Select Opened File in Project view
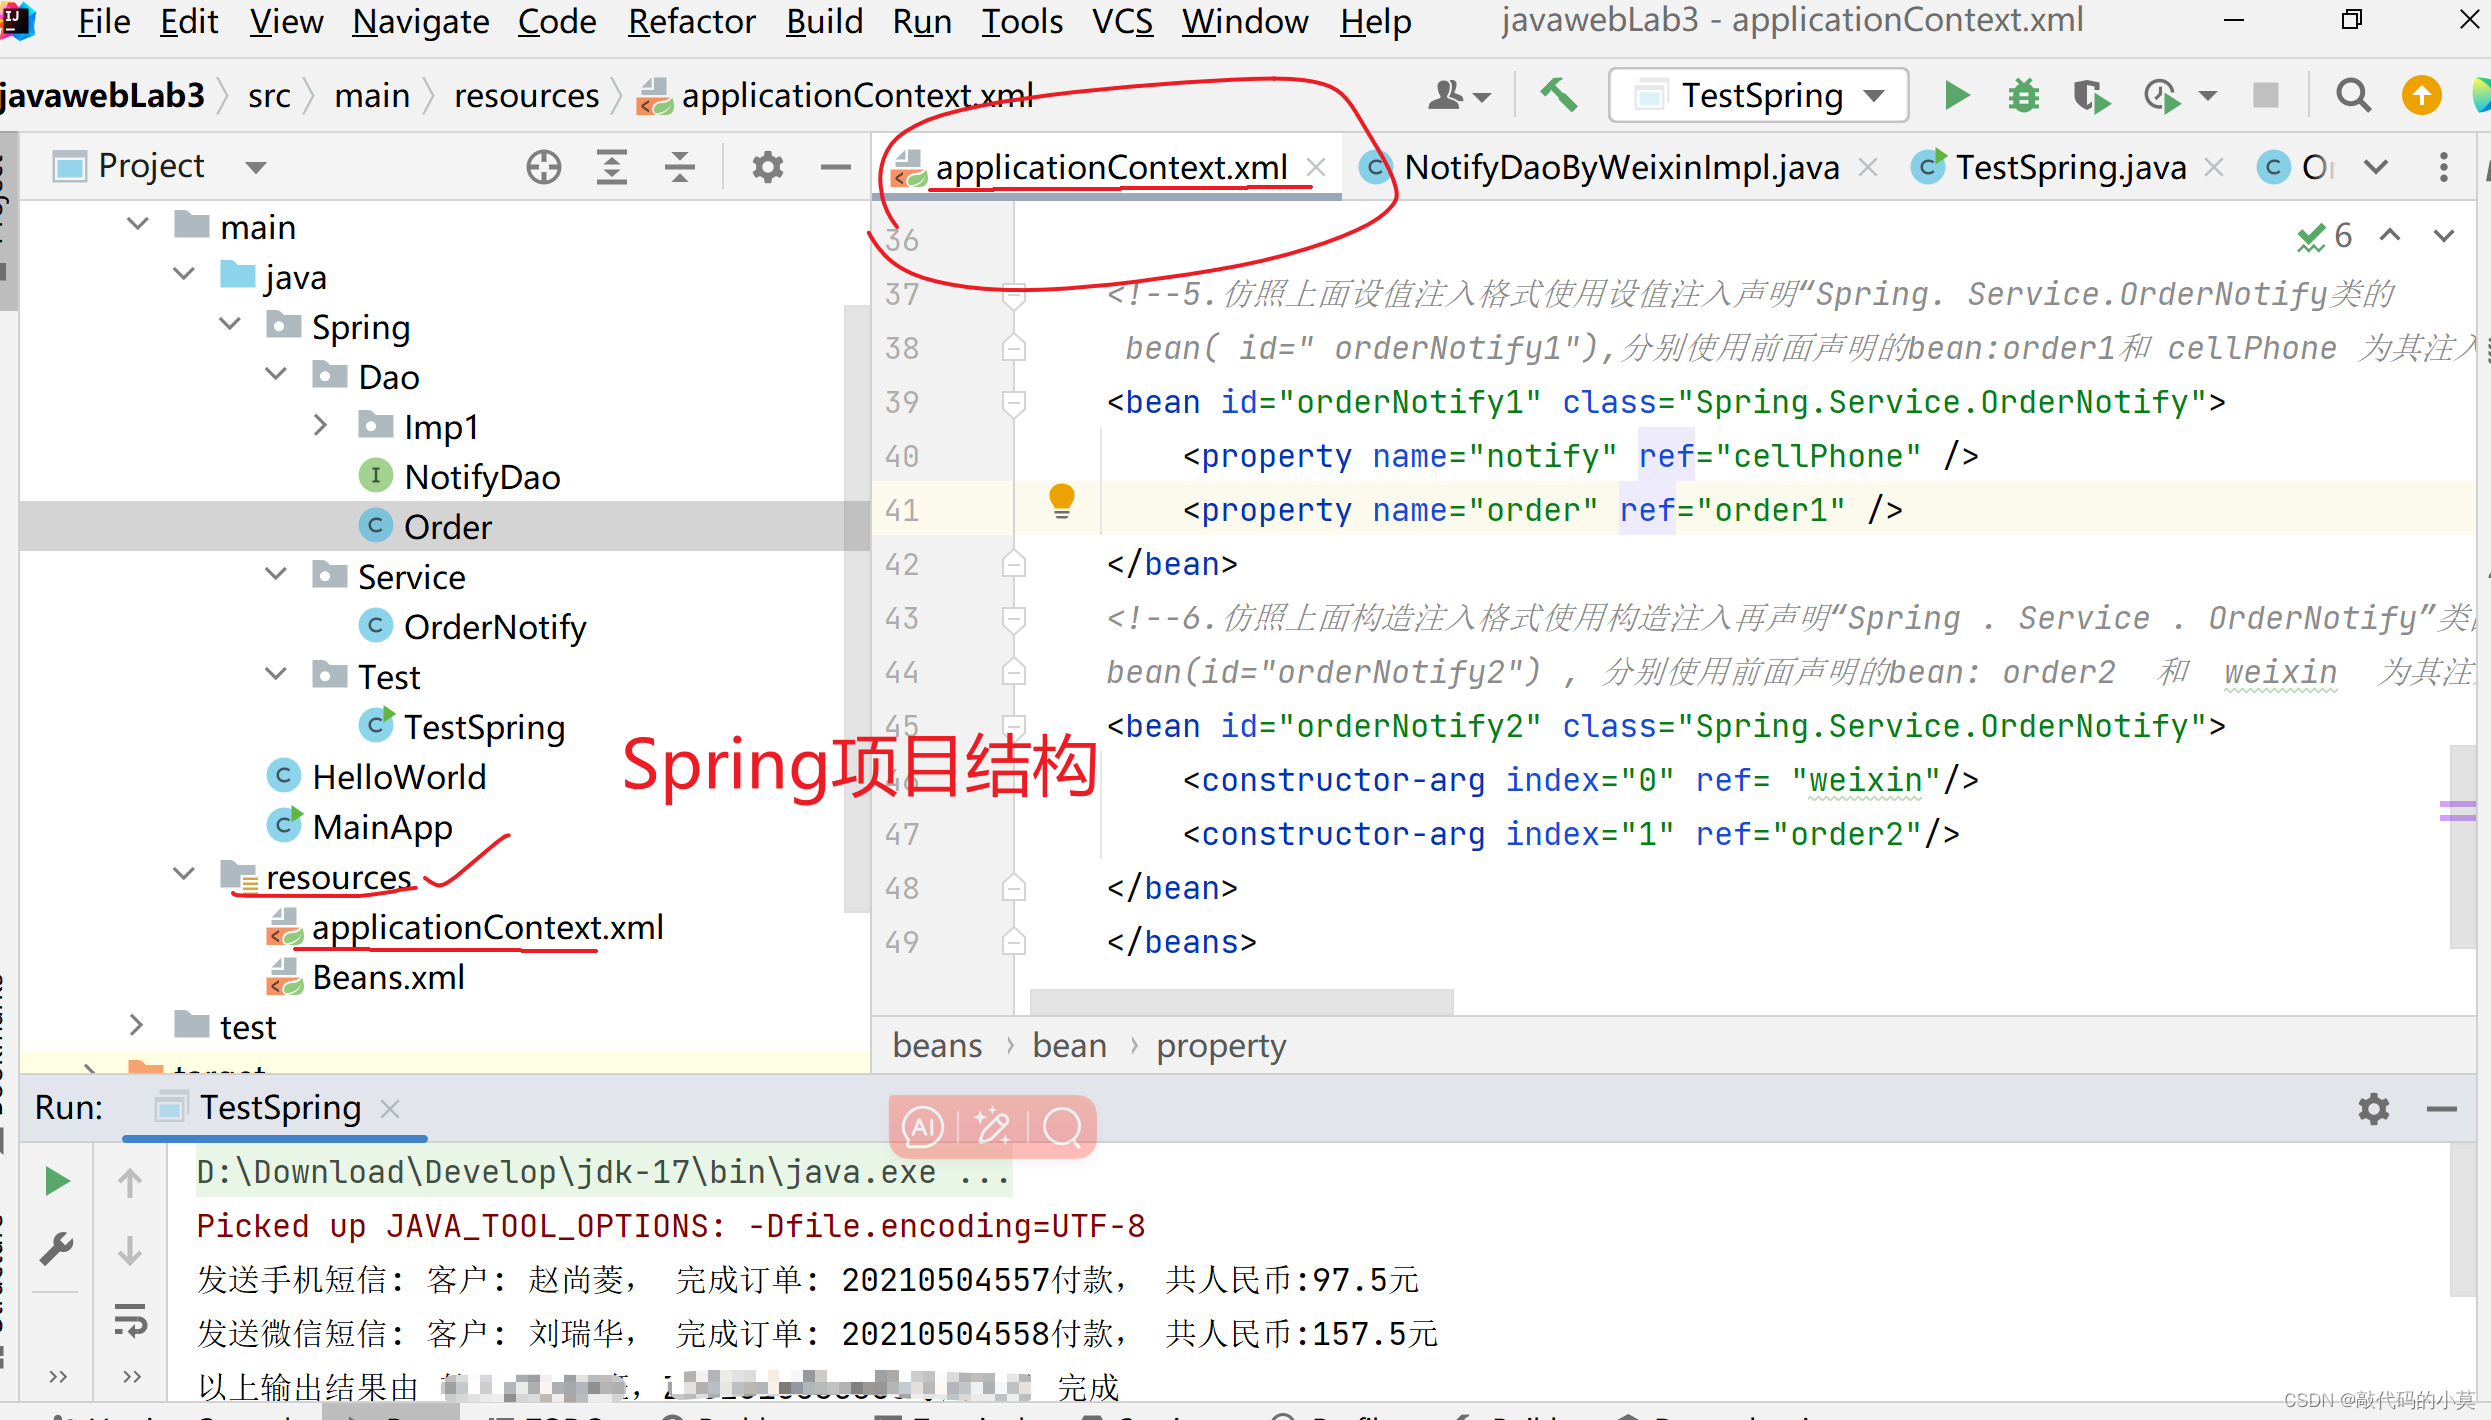 point(543,166)
